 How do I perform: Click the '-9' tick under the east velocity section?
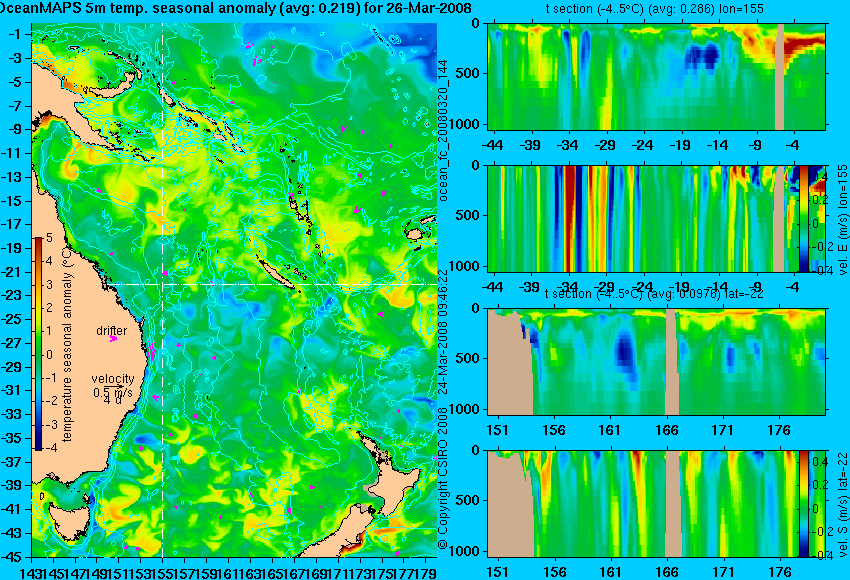756,287
